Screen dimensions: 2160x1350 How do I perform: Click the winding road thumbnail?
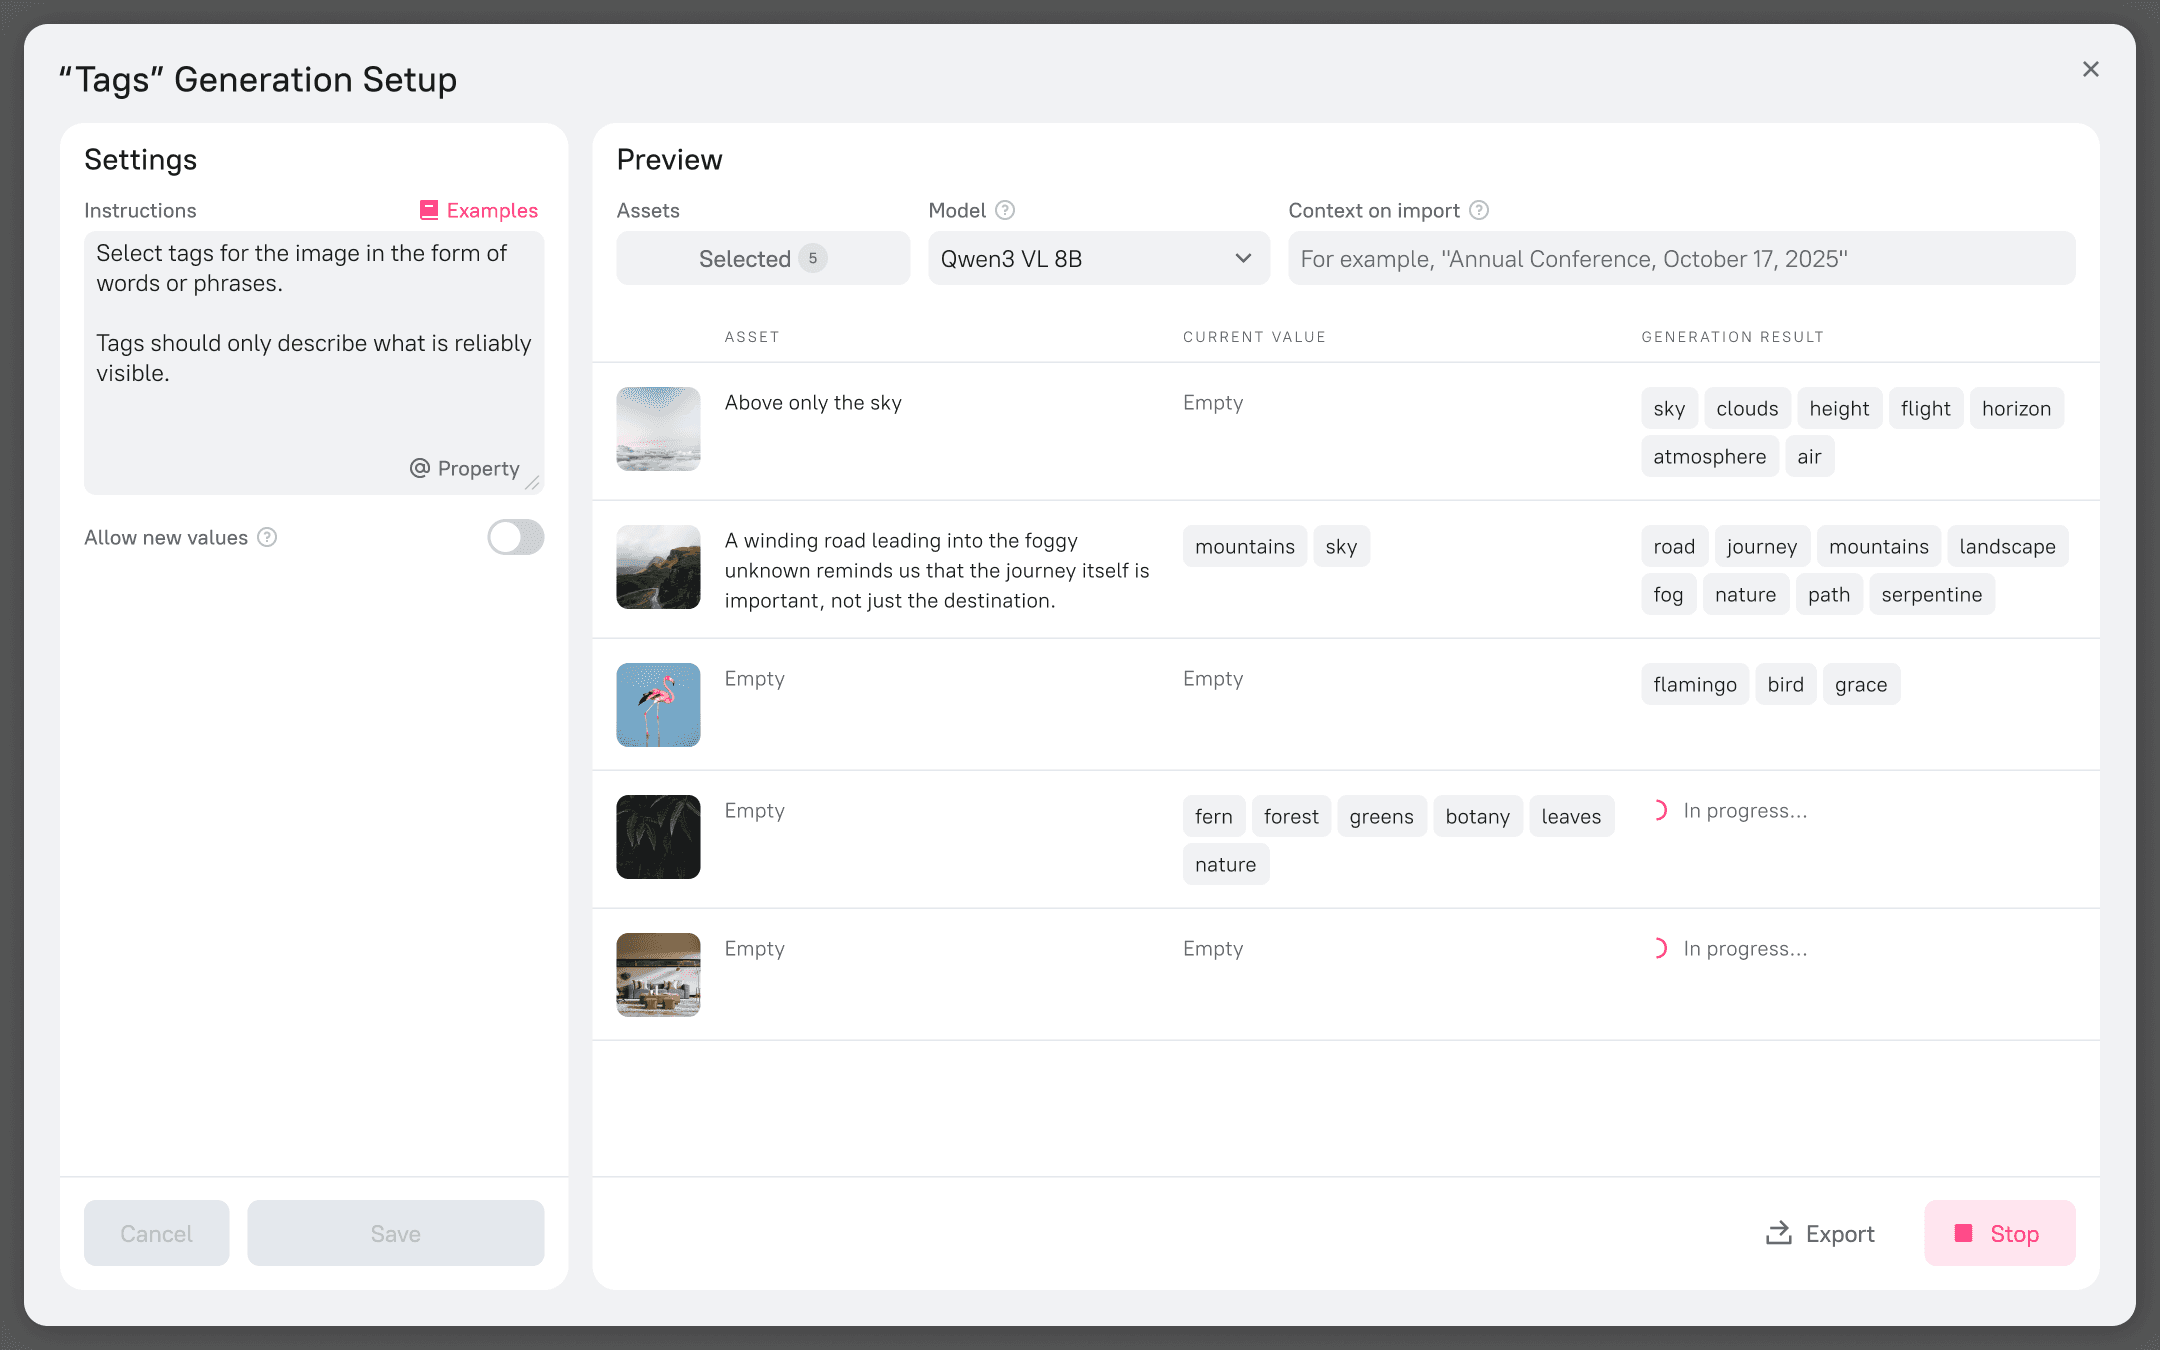[x=658, y=567]
